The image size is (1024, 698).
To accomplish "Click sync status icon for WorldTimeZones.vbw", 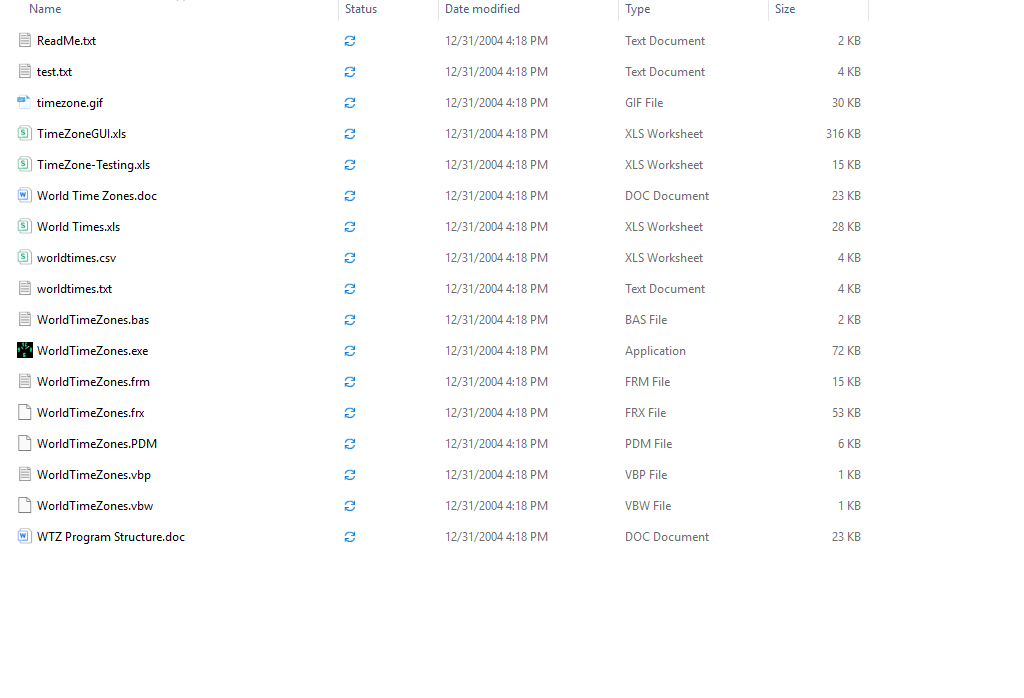I will 350,506.
